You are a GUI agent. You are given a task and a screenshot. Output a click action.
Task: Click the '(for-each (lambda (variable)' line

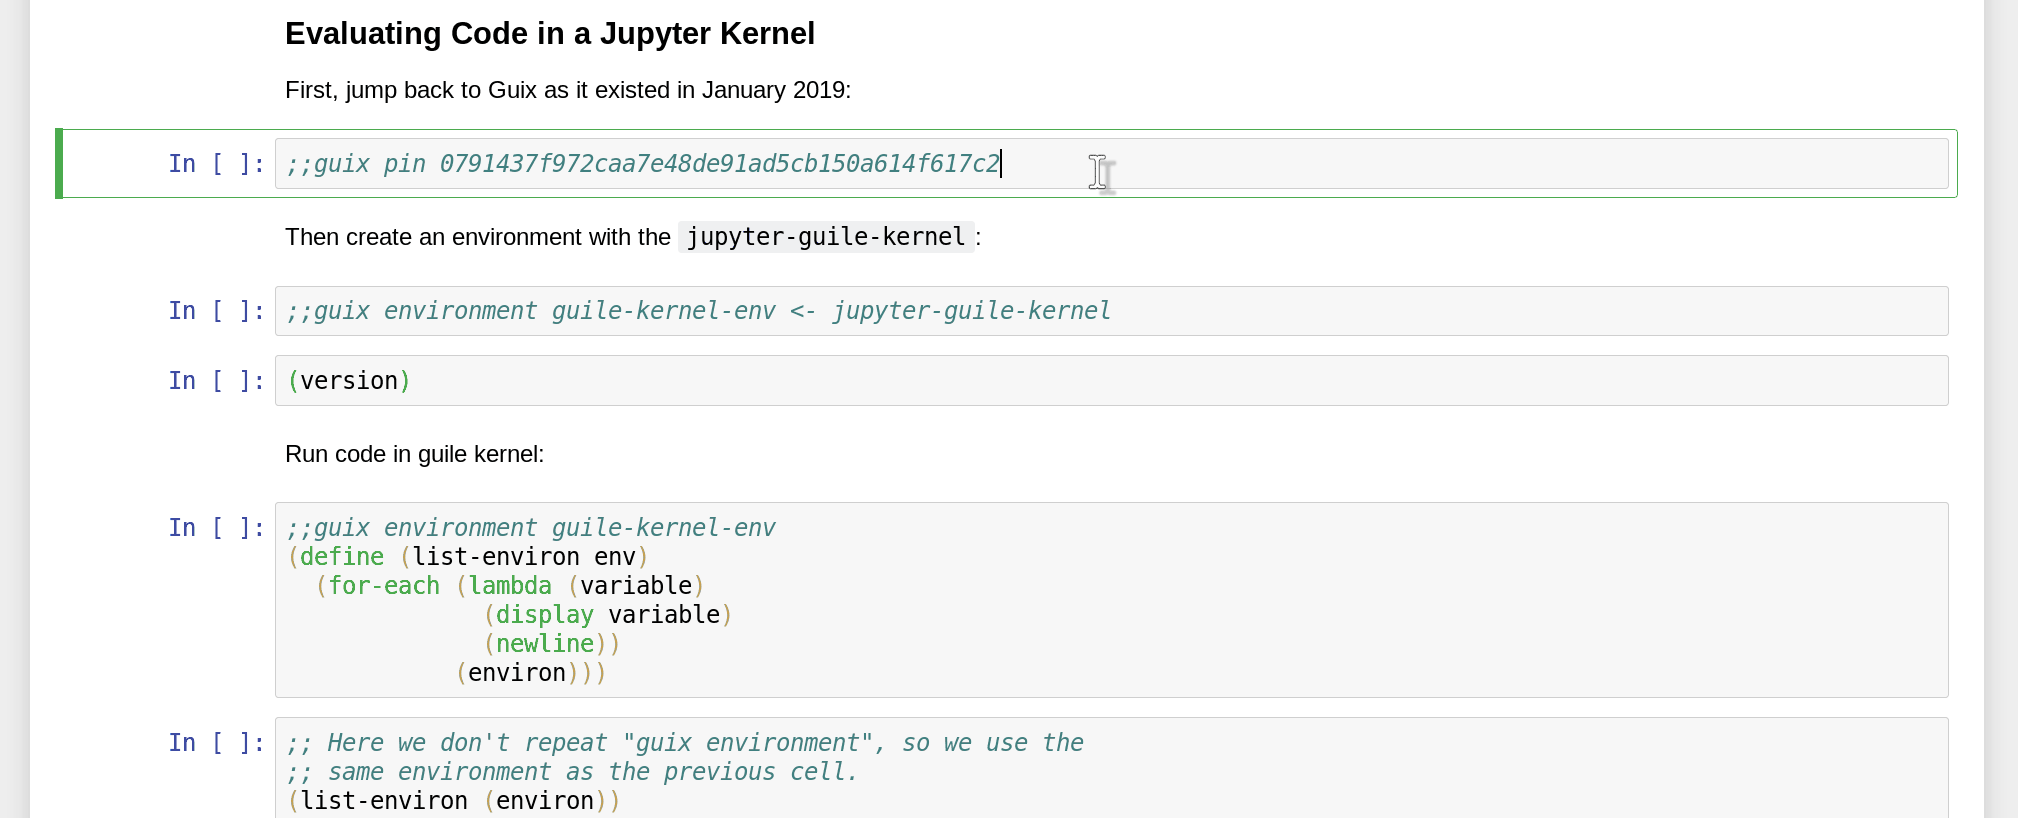pyautogui.click(x=510, y=586)
